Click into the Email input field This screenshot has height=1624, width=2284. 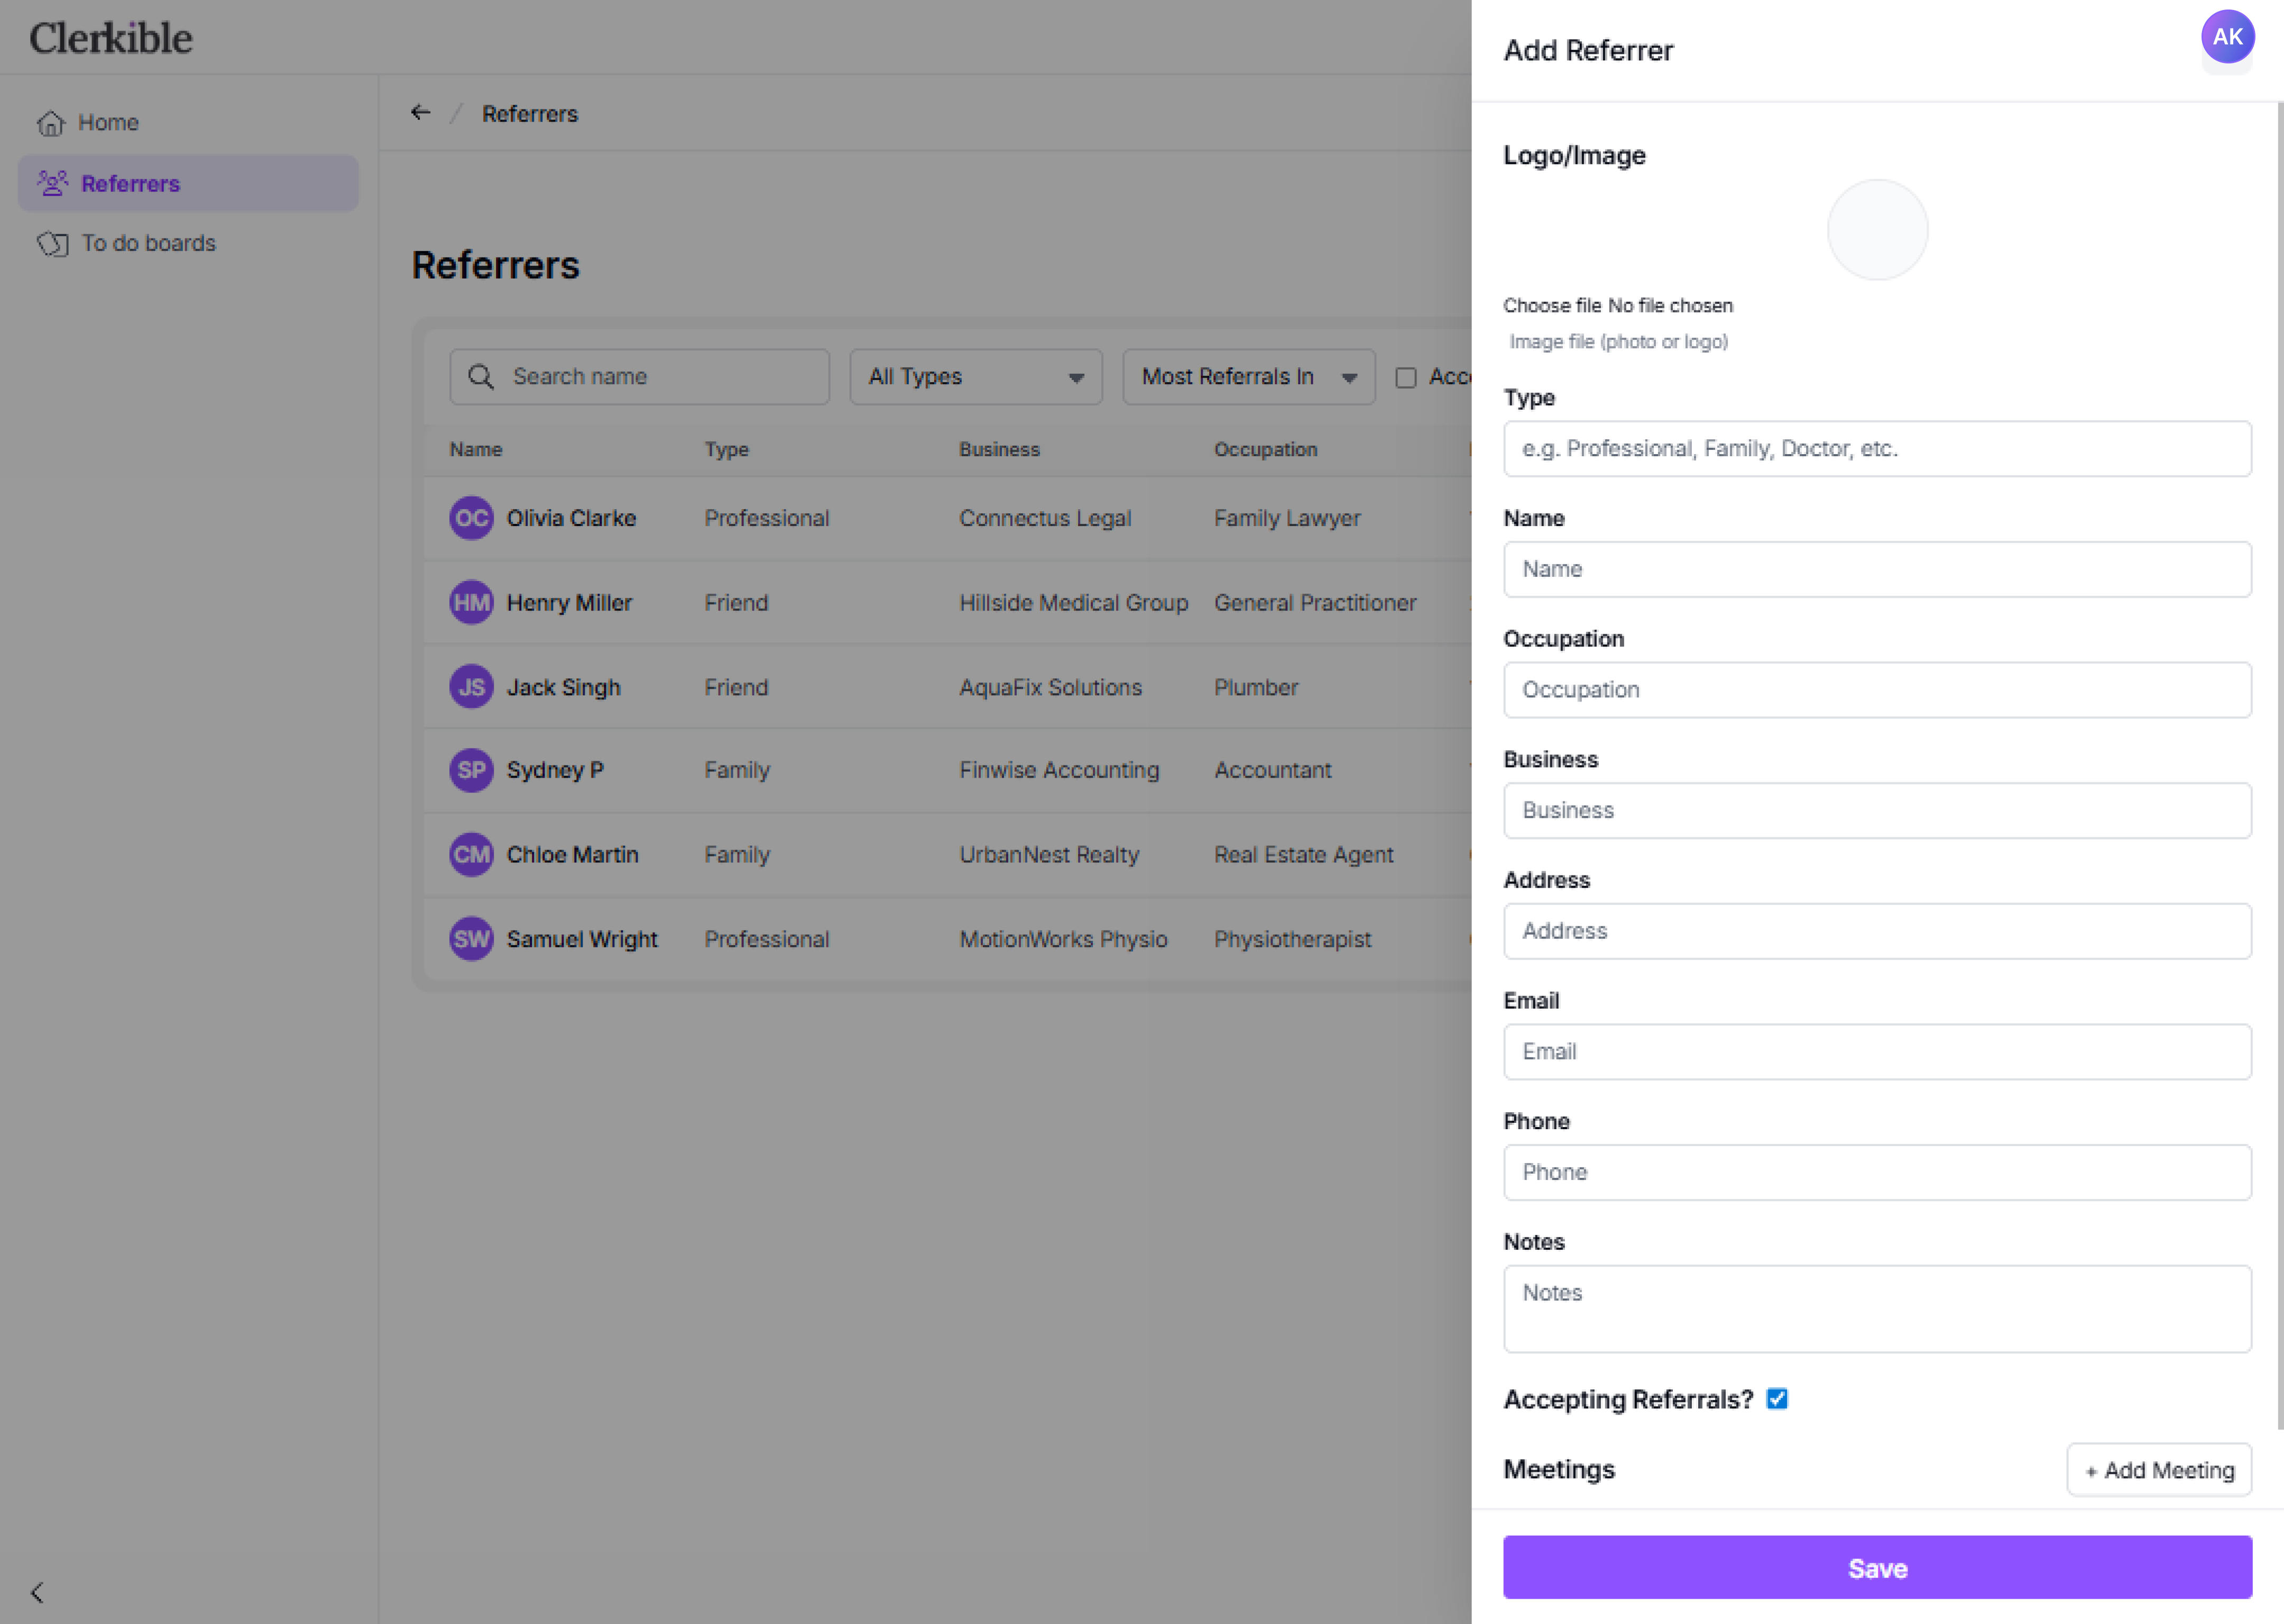click(1876, 1051)
